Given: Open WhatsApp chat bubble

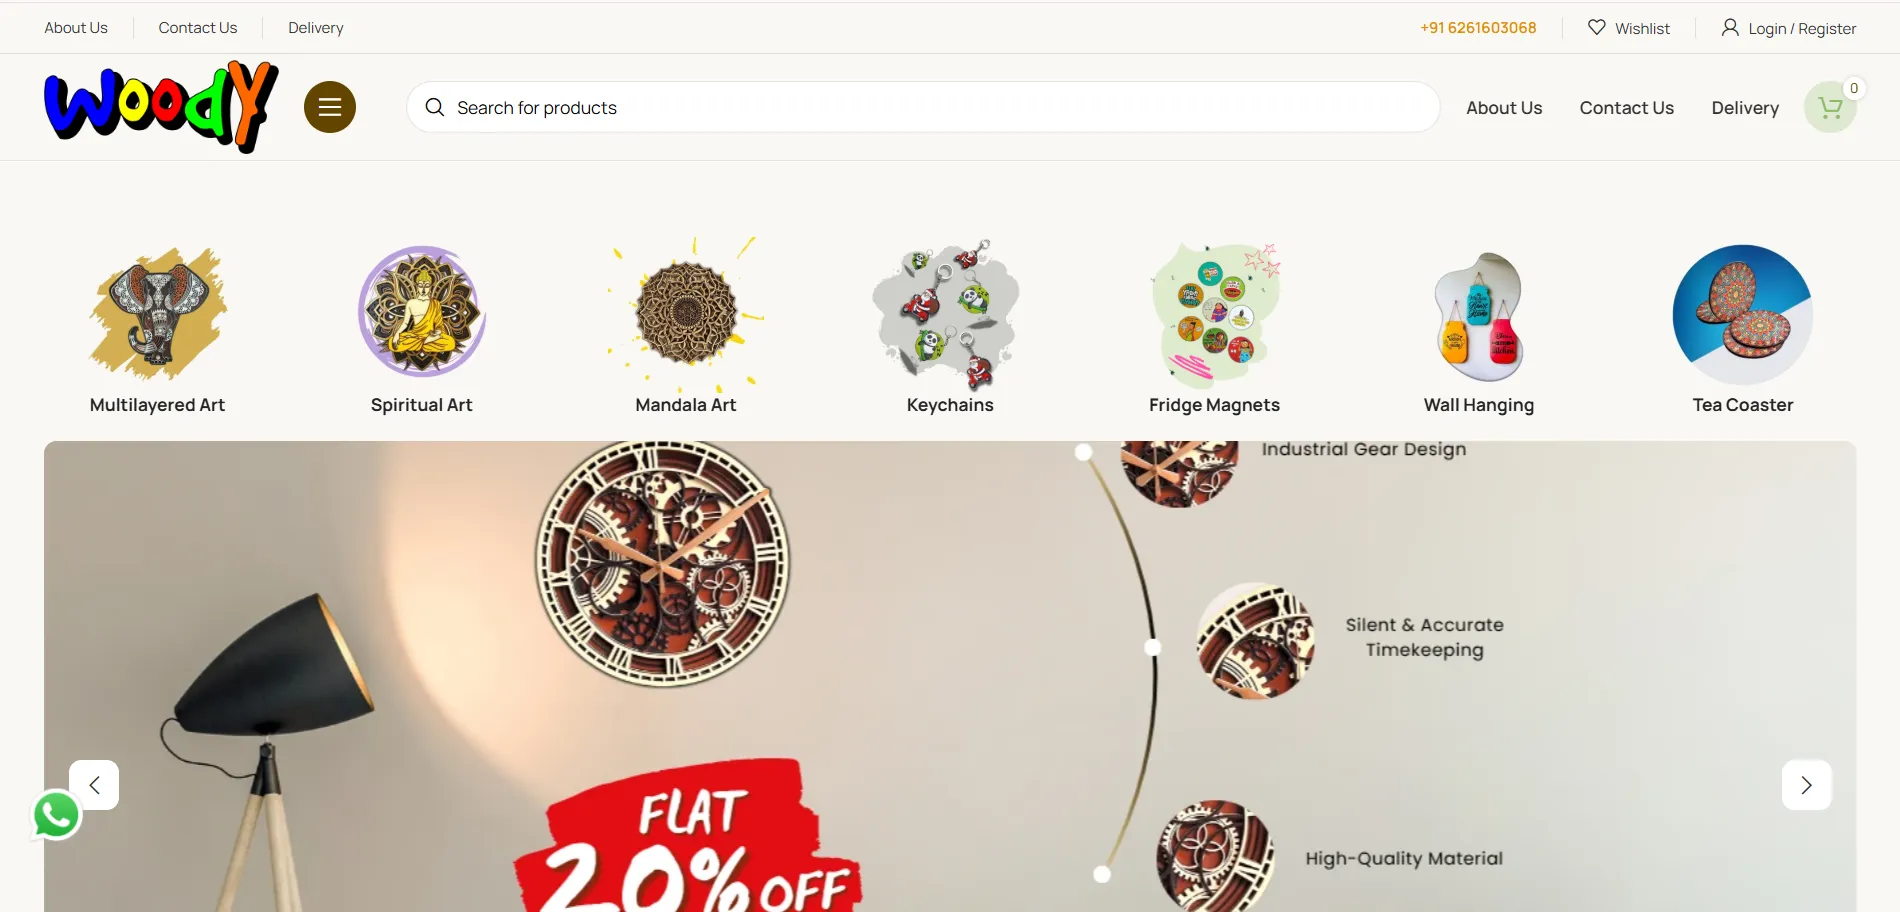Looking at the screenshot, I should 57,815.
